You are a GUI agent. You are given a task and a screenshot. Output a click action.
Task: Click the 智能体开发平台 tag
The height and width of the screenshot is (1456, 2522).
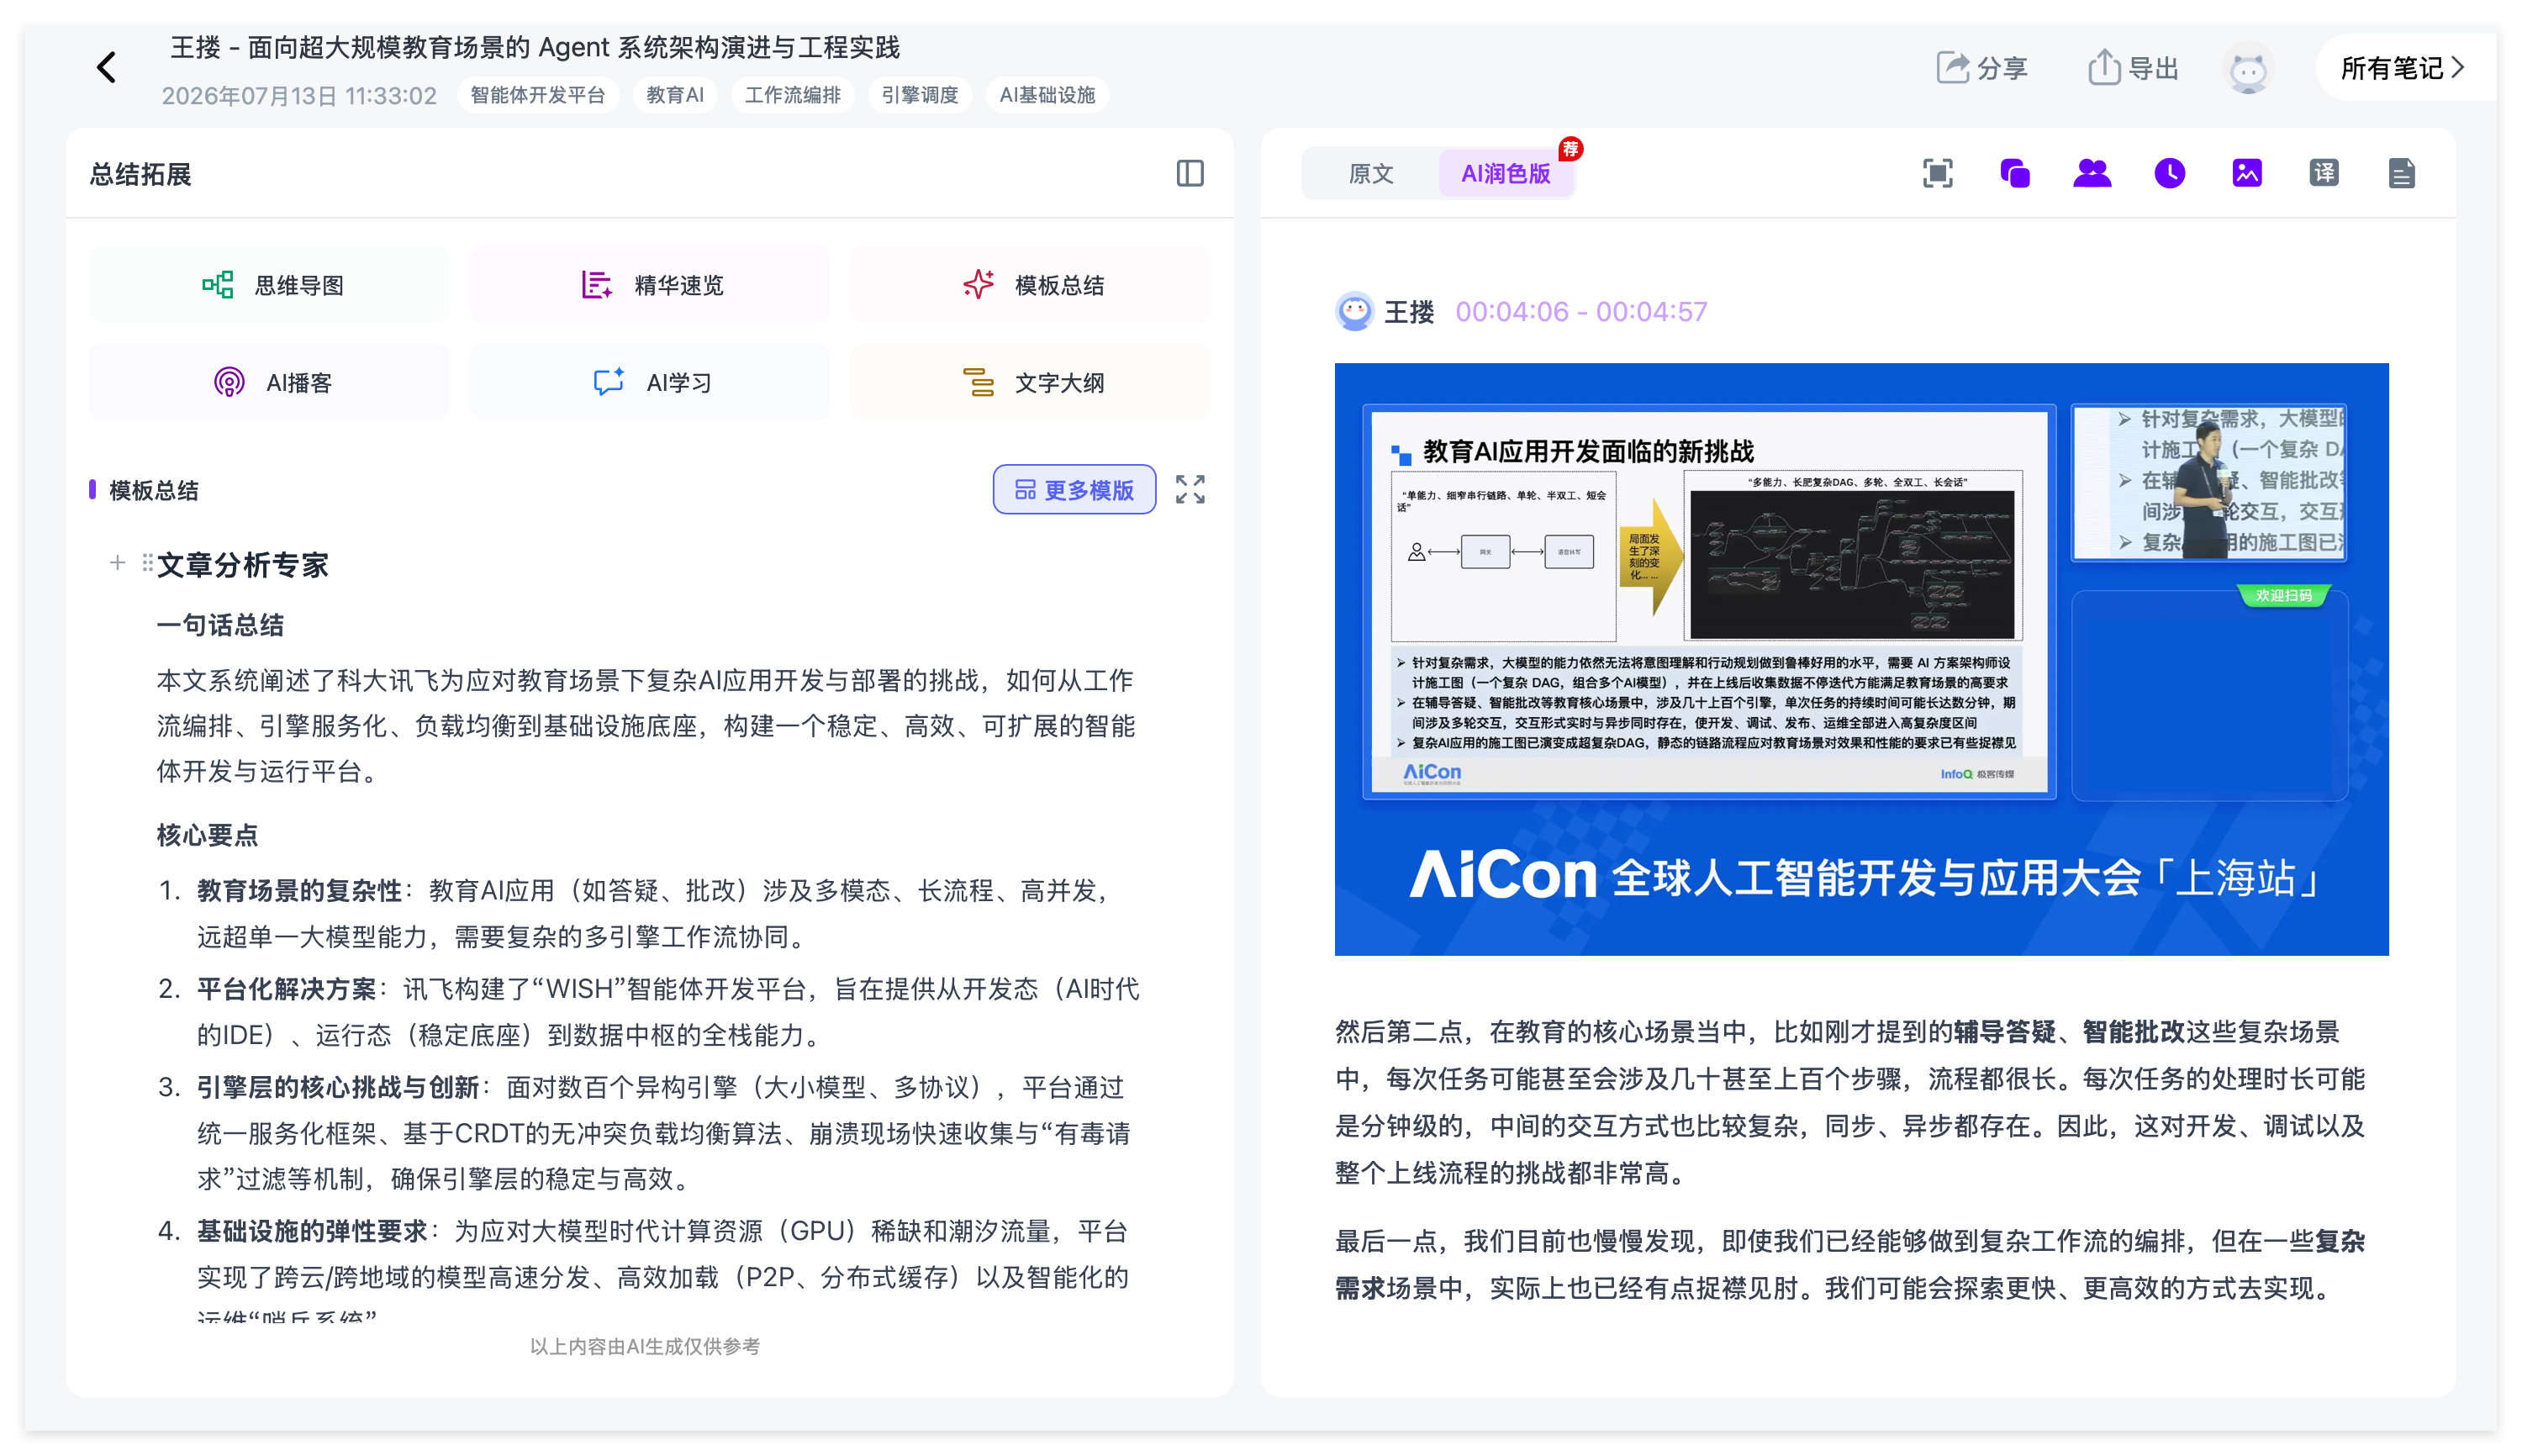pyautogui.click(x=538, y=95)
